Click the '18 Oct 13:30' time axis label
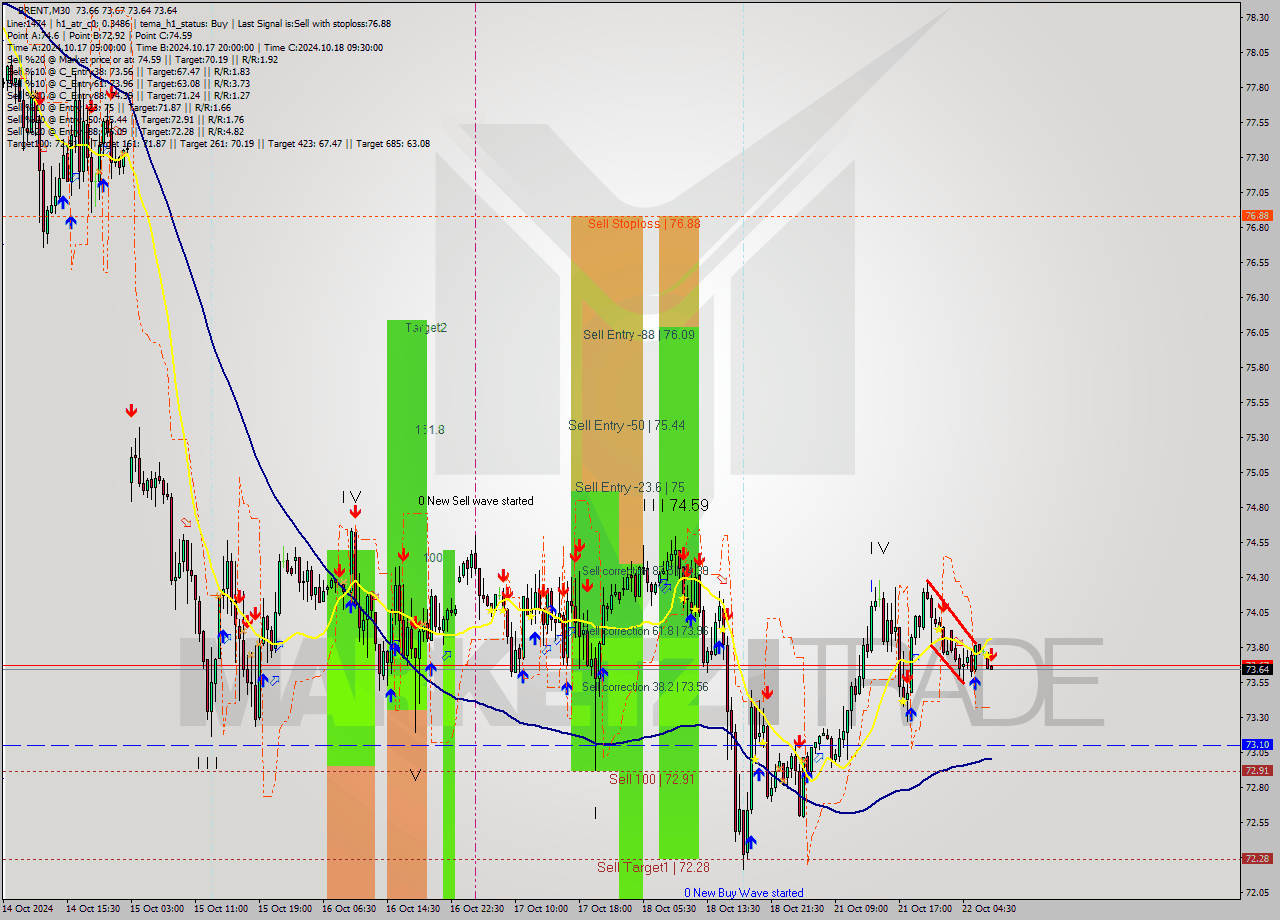Screen dimensions: 1280x920 pyautogui.click(x=733, y=909)
